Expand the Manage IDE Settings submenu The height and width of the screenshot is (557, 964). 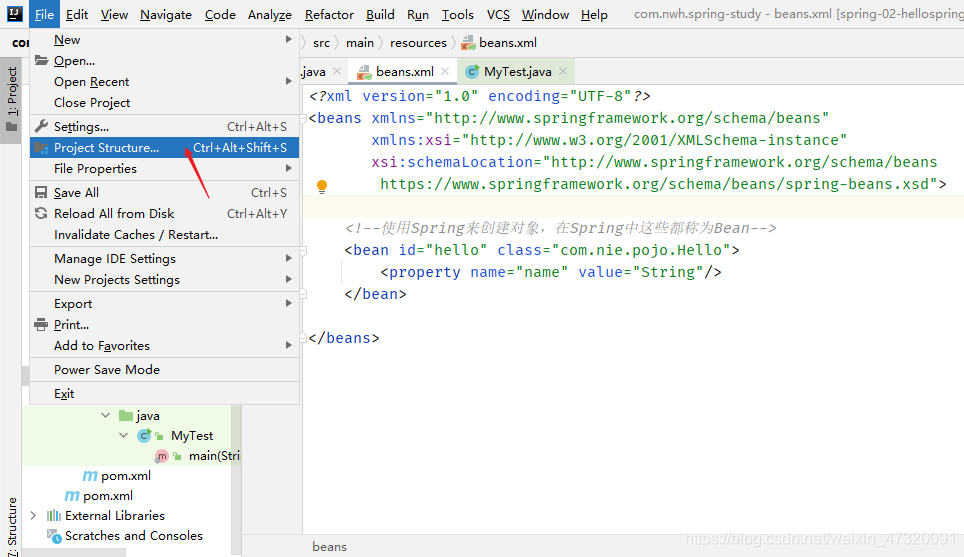(288, 258)
